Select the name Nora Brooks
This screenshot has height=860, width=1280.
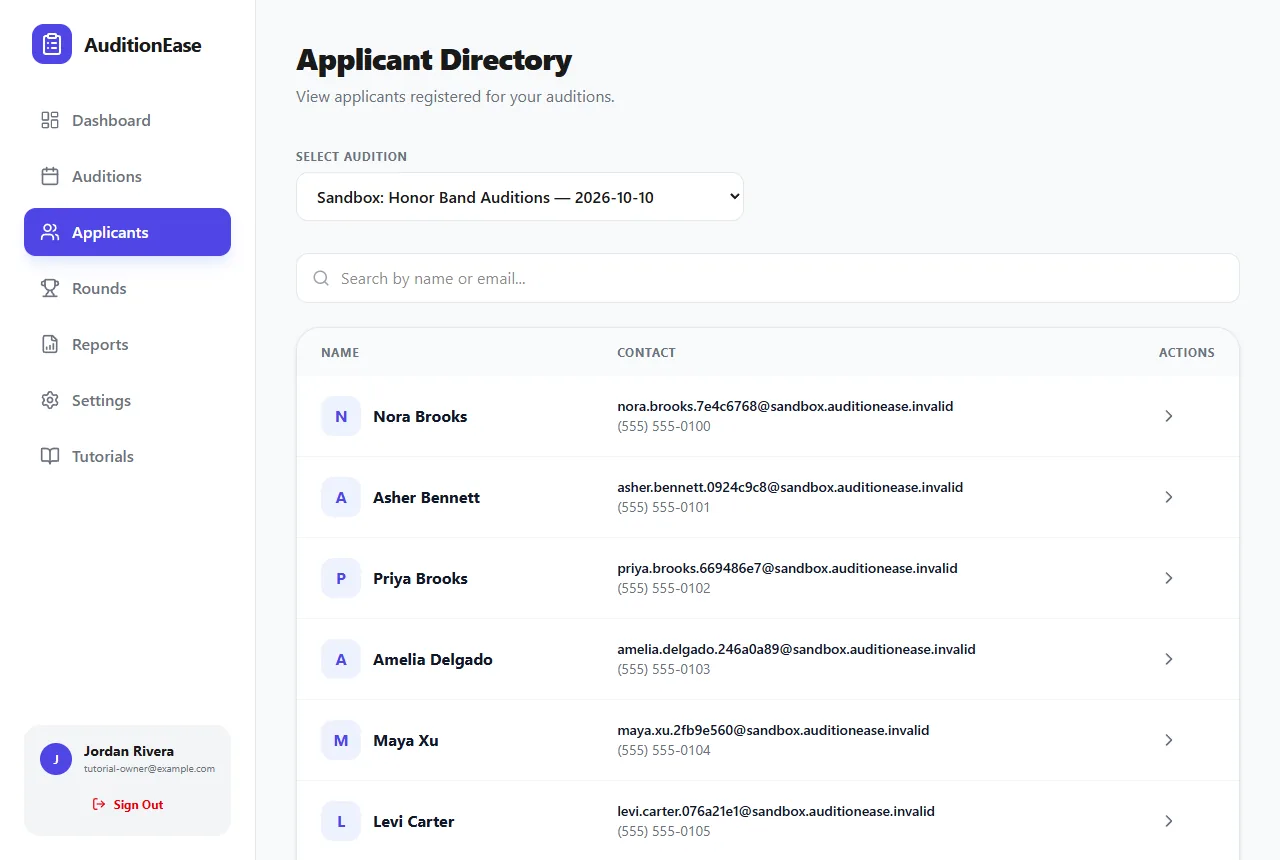tap(420, 416)
